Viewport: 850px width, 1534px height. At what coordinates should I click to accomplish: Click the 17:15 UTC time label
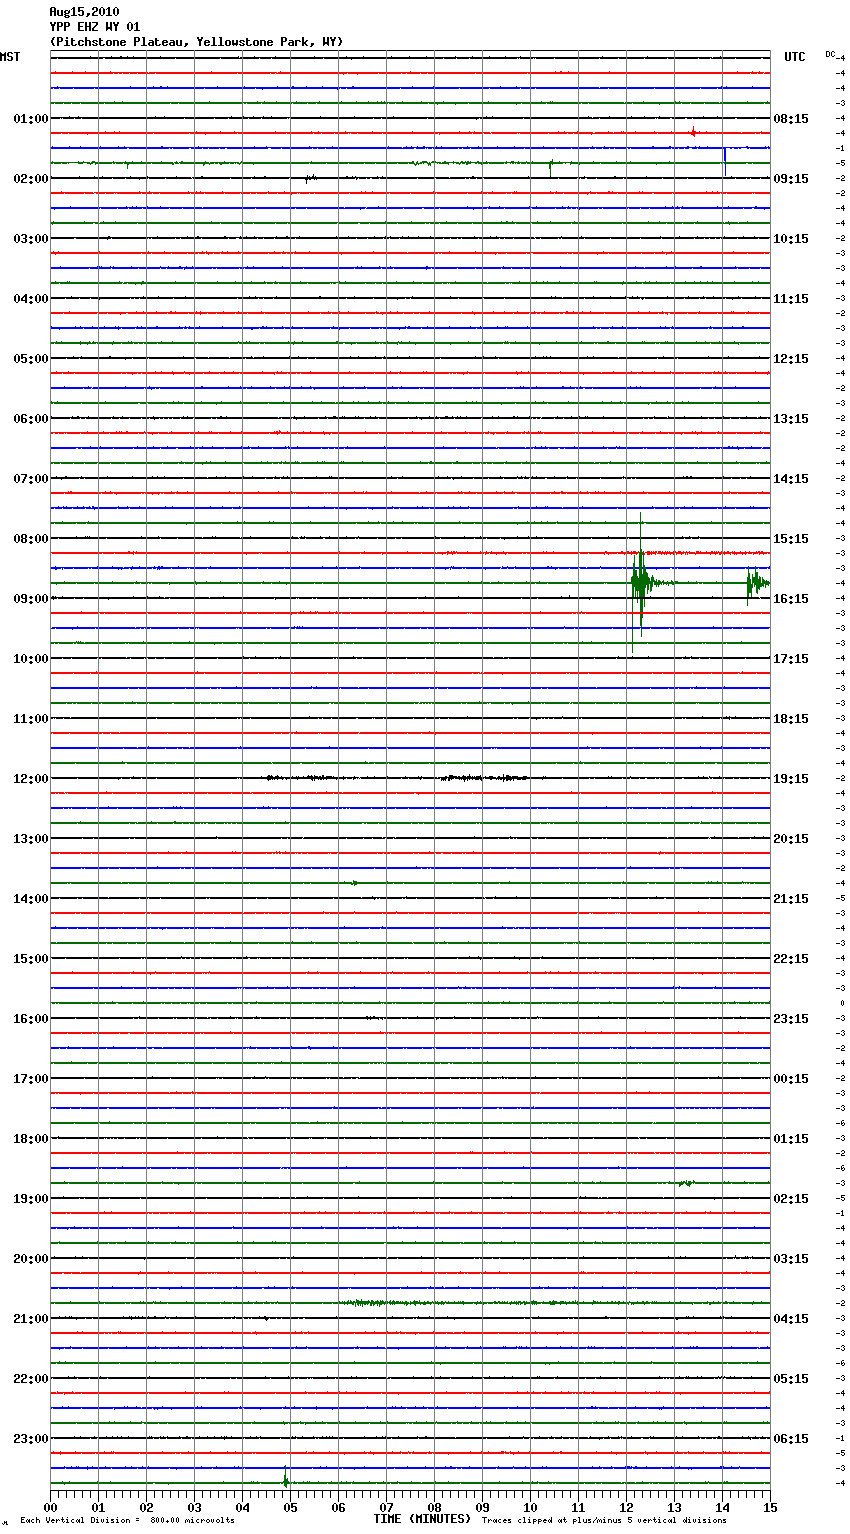pyautogui.click(x=791, y=659)
